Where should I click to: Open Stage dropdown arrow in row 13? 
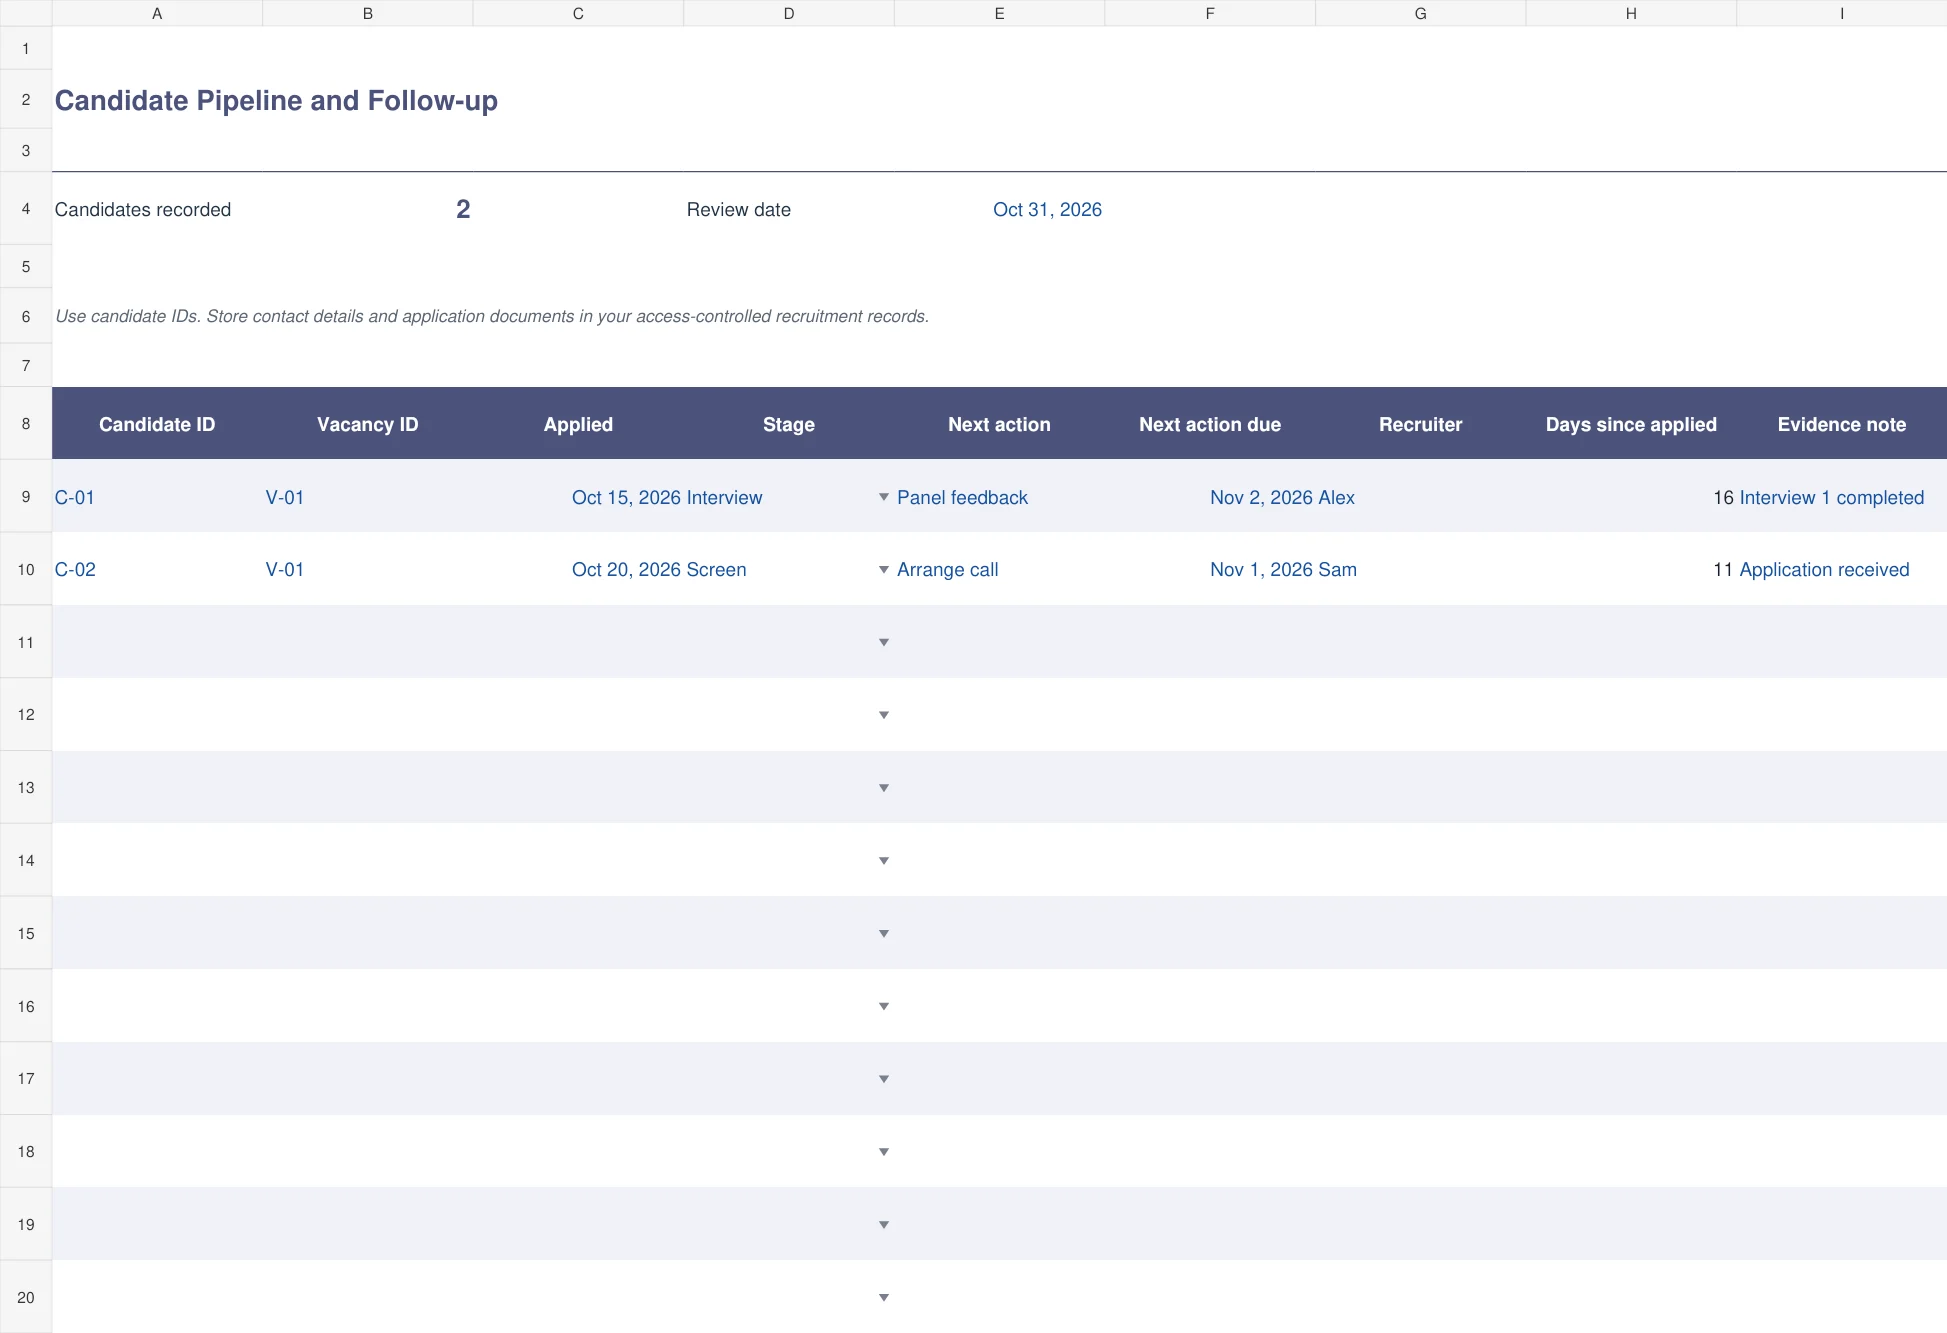tap(883, 788)
